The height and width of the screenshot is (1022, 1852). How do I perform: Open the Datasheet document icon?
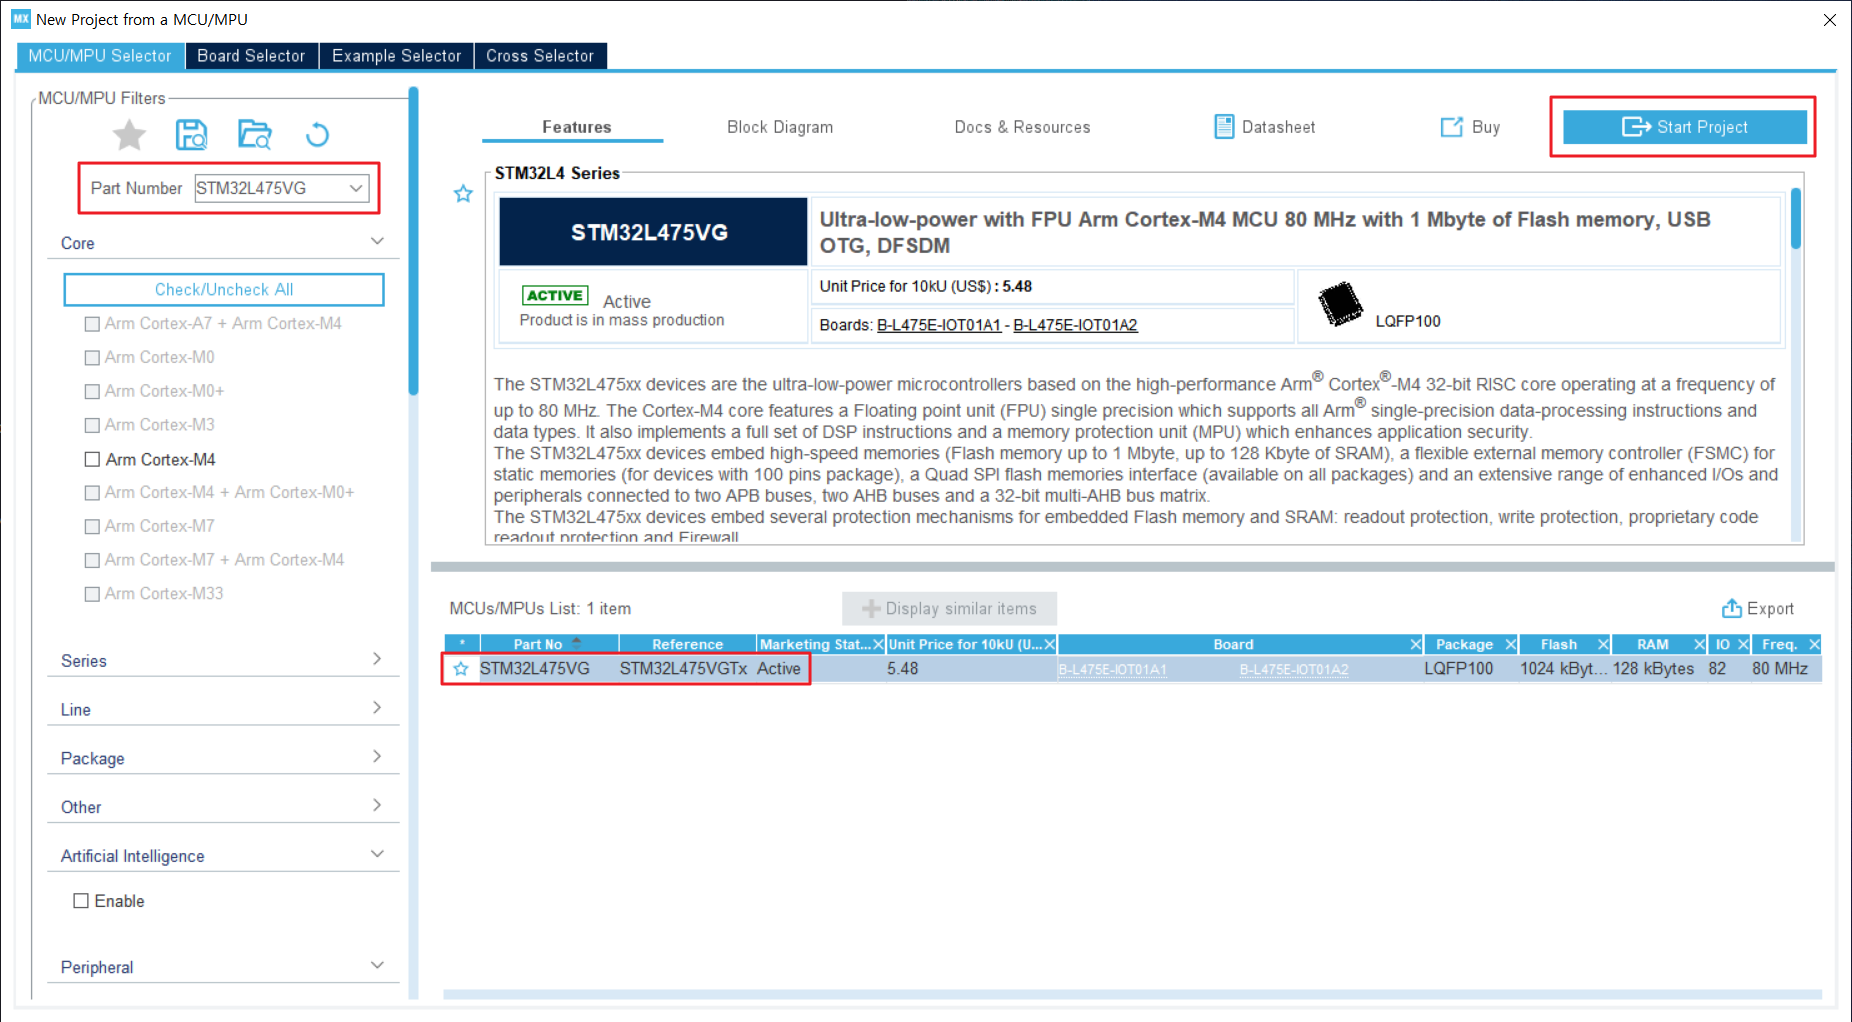[1224, 127]
